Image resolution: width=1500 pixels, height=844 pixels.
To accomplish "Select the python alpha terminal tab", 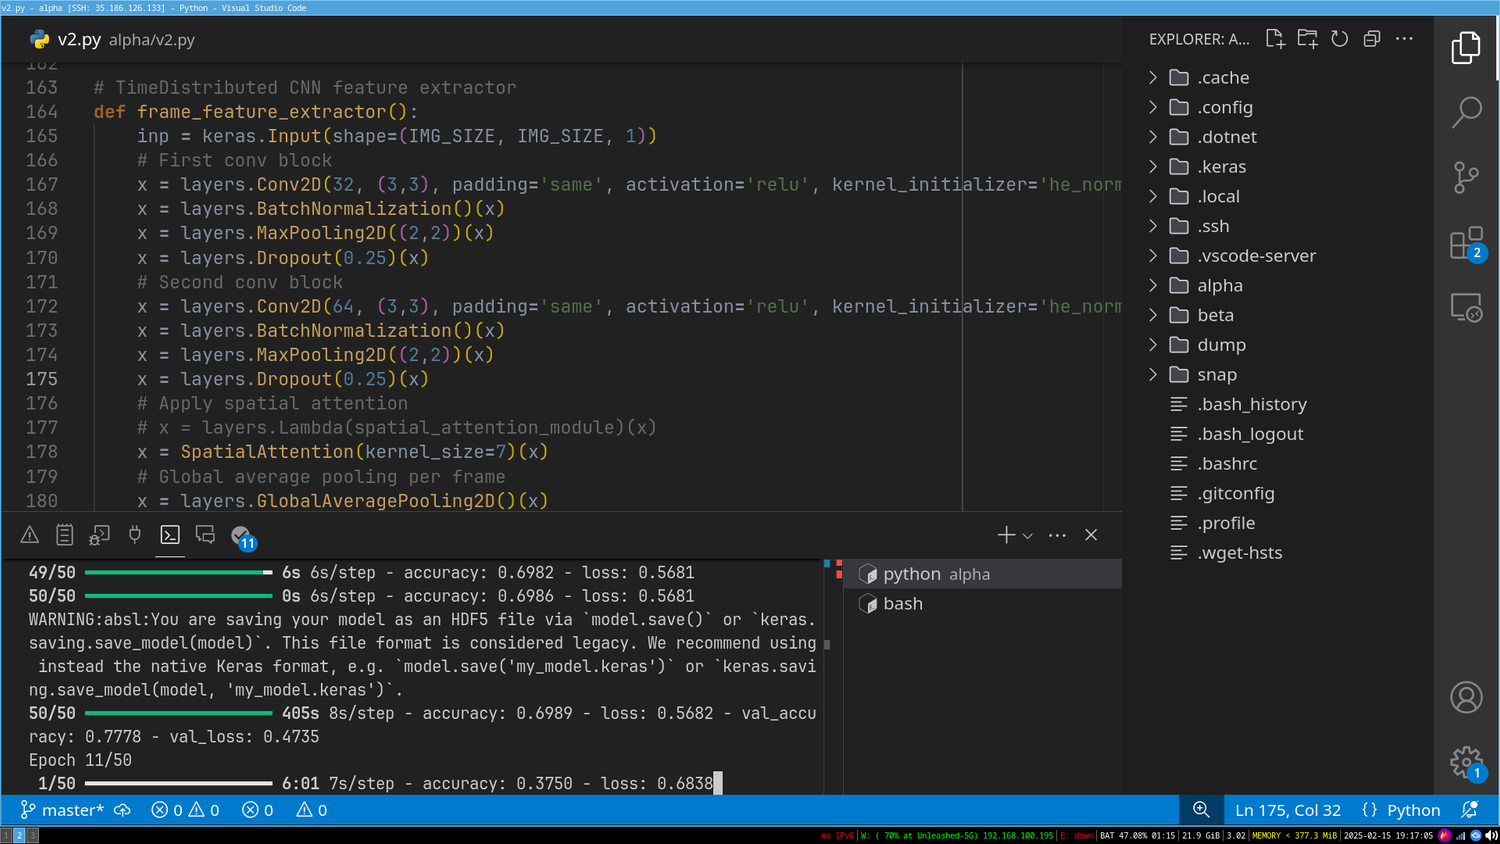I will [984, 574].
